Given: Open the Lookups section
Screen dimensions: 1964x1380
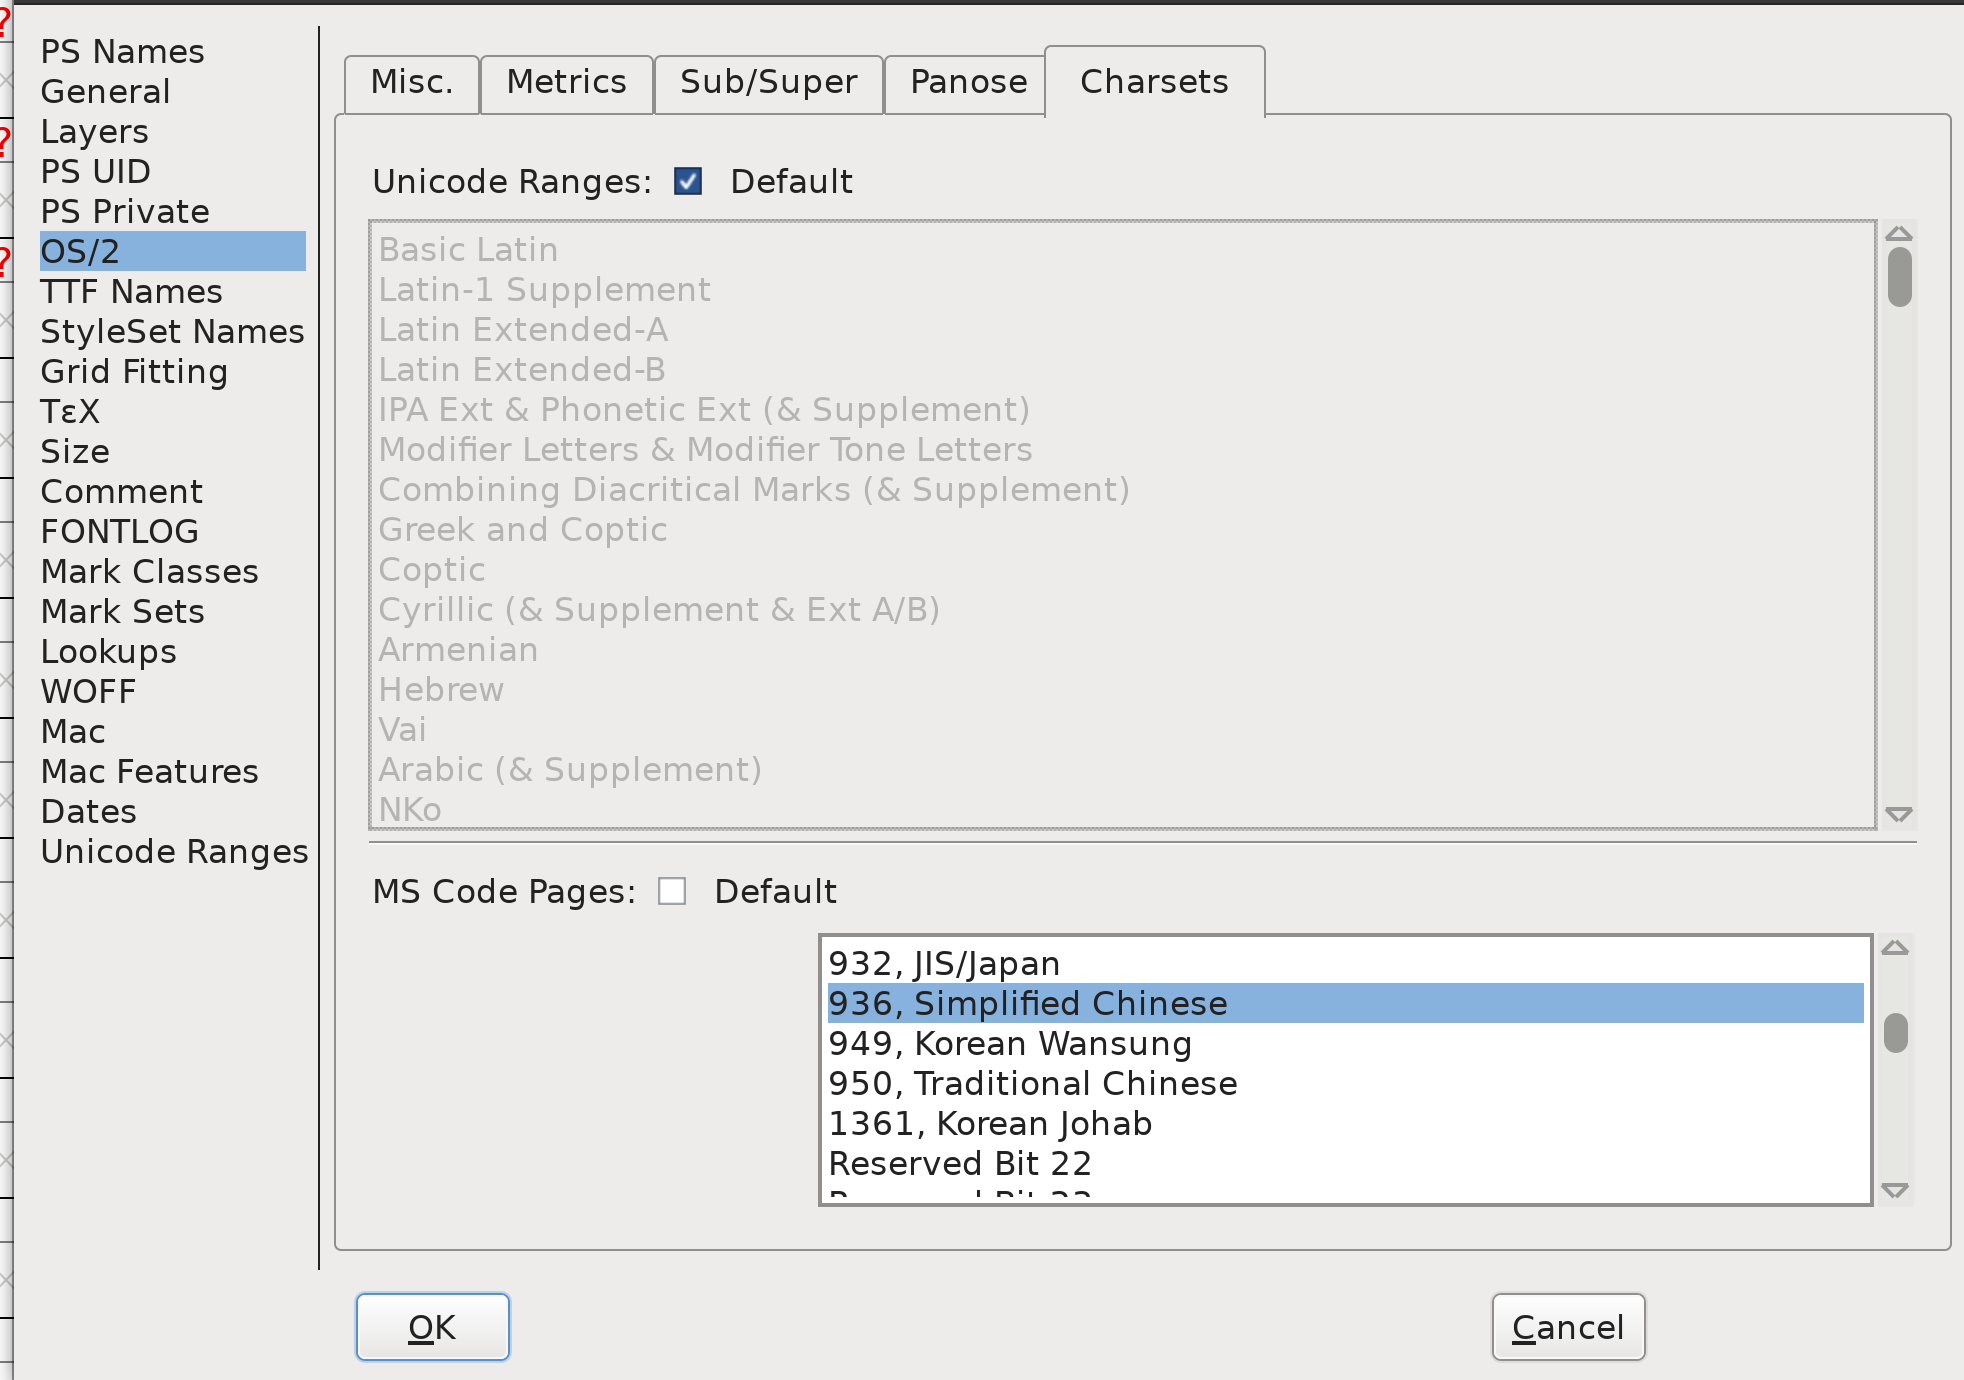Looking at the screenshot, I should coord(108,651).
